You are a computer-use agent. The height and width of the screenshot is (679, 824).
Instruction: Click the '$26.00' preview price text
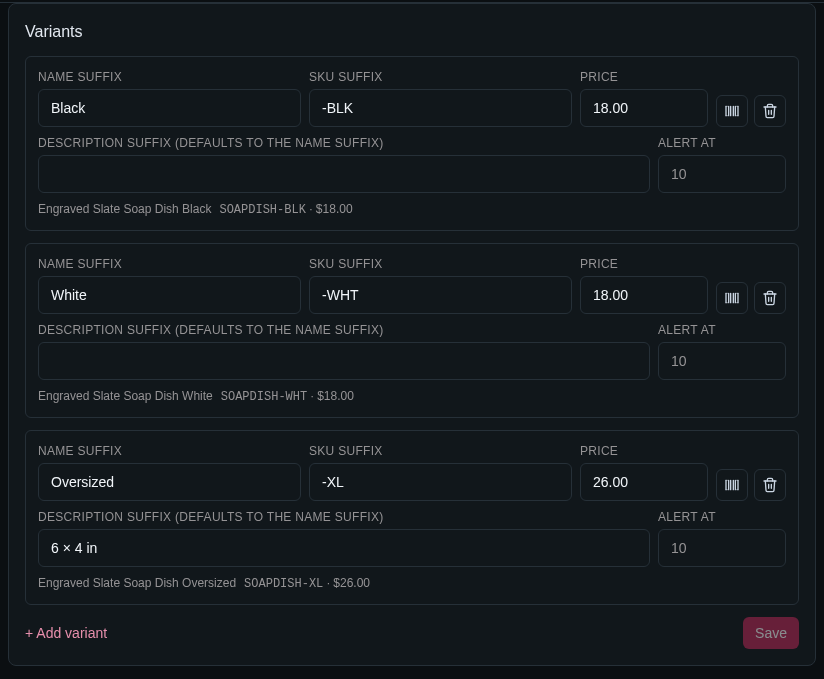[352, 583]
